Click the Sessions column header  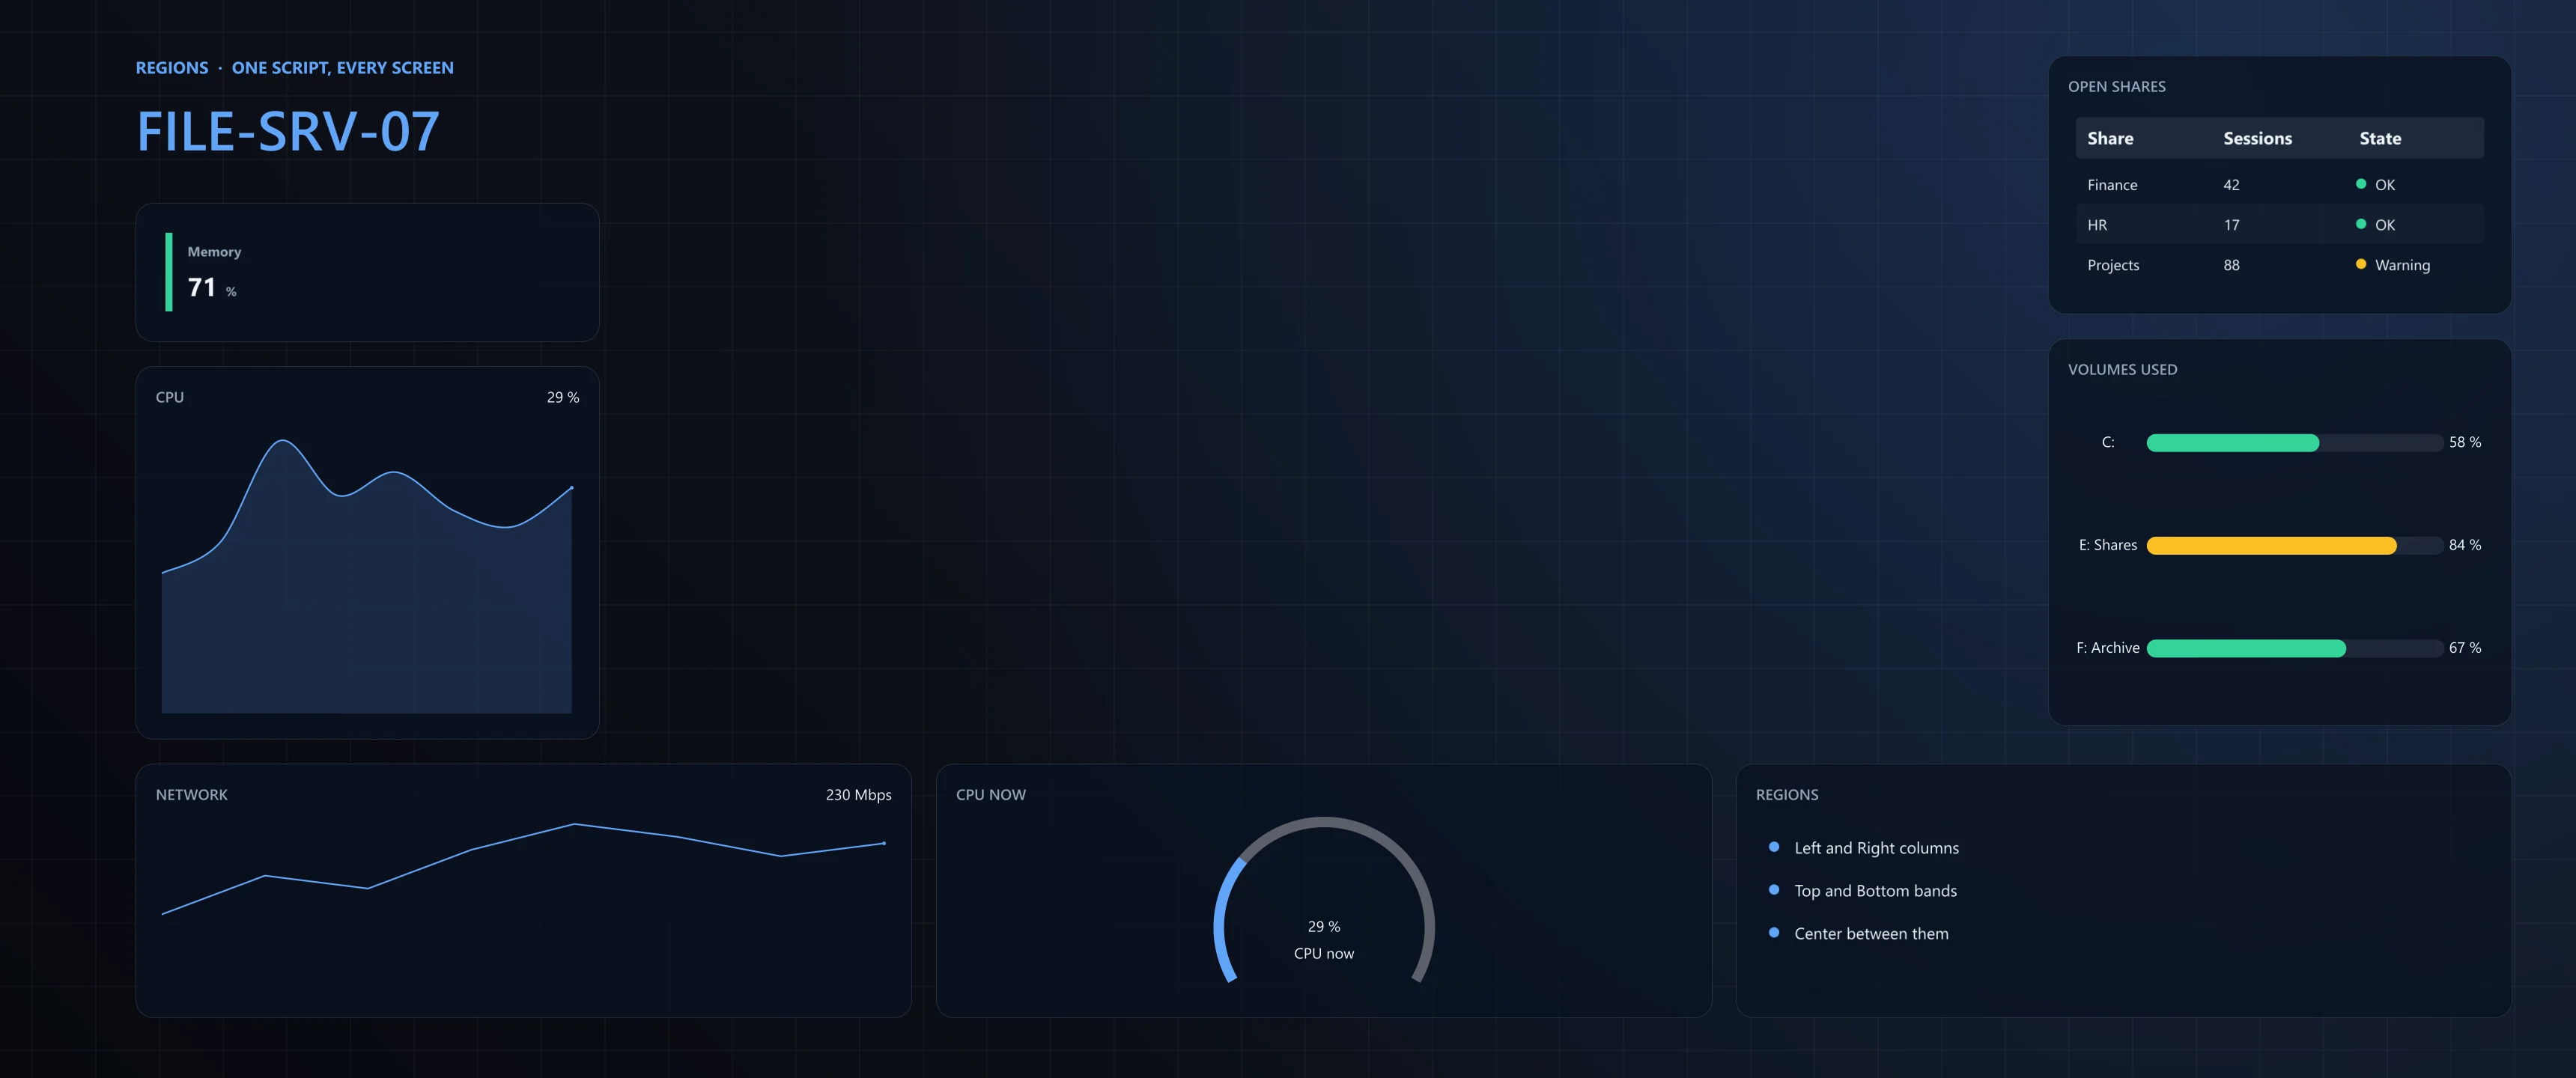click(2257, 139)
